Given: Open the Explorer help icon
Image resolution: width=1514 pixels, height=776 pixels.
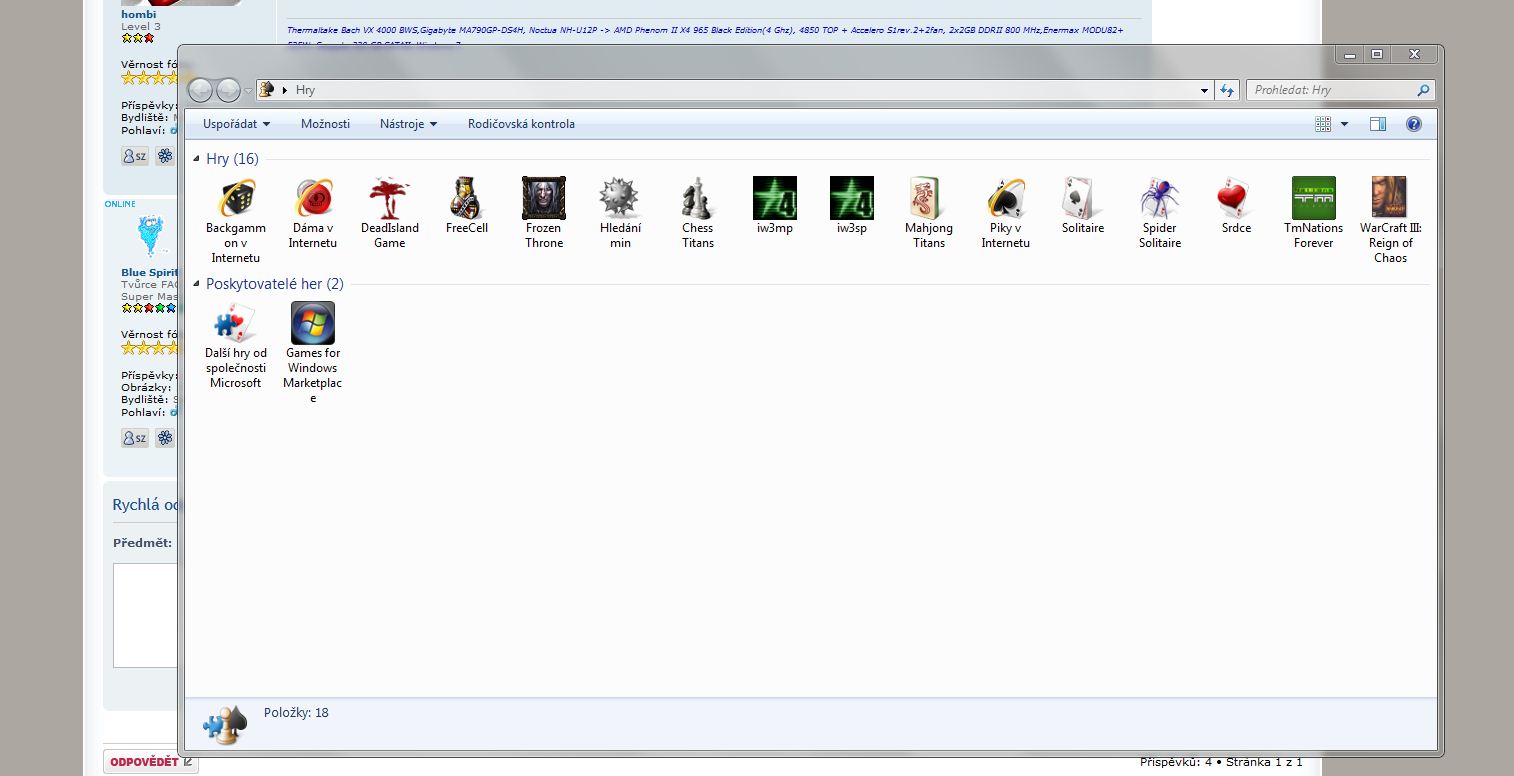Looking at the screenshot, I should (1413, 124).
